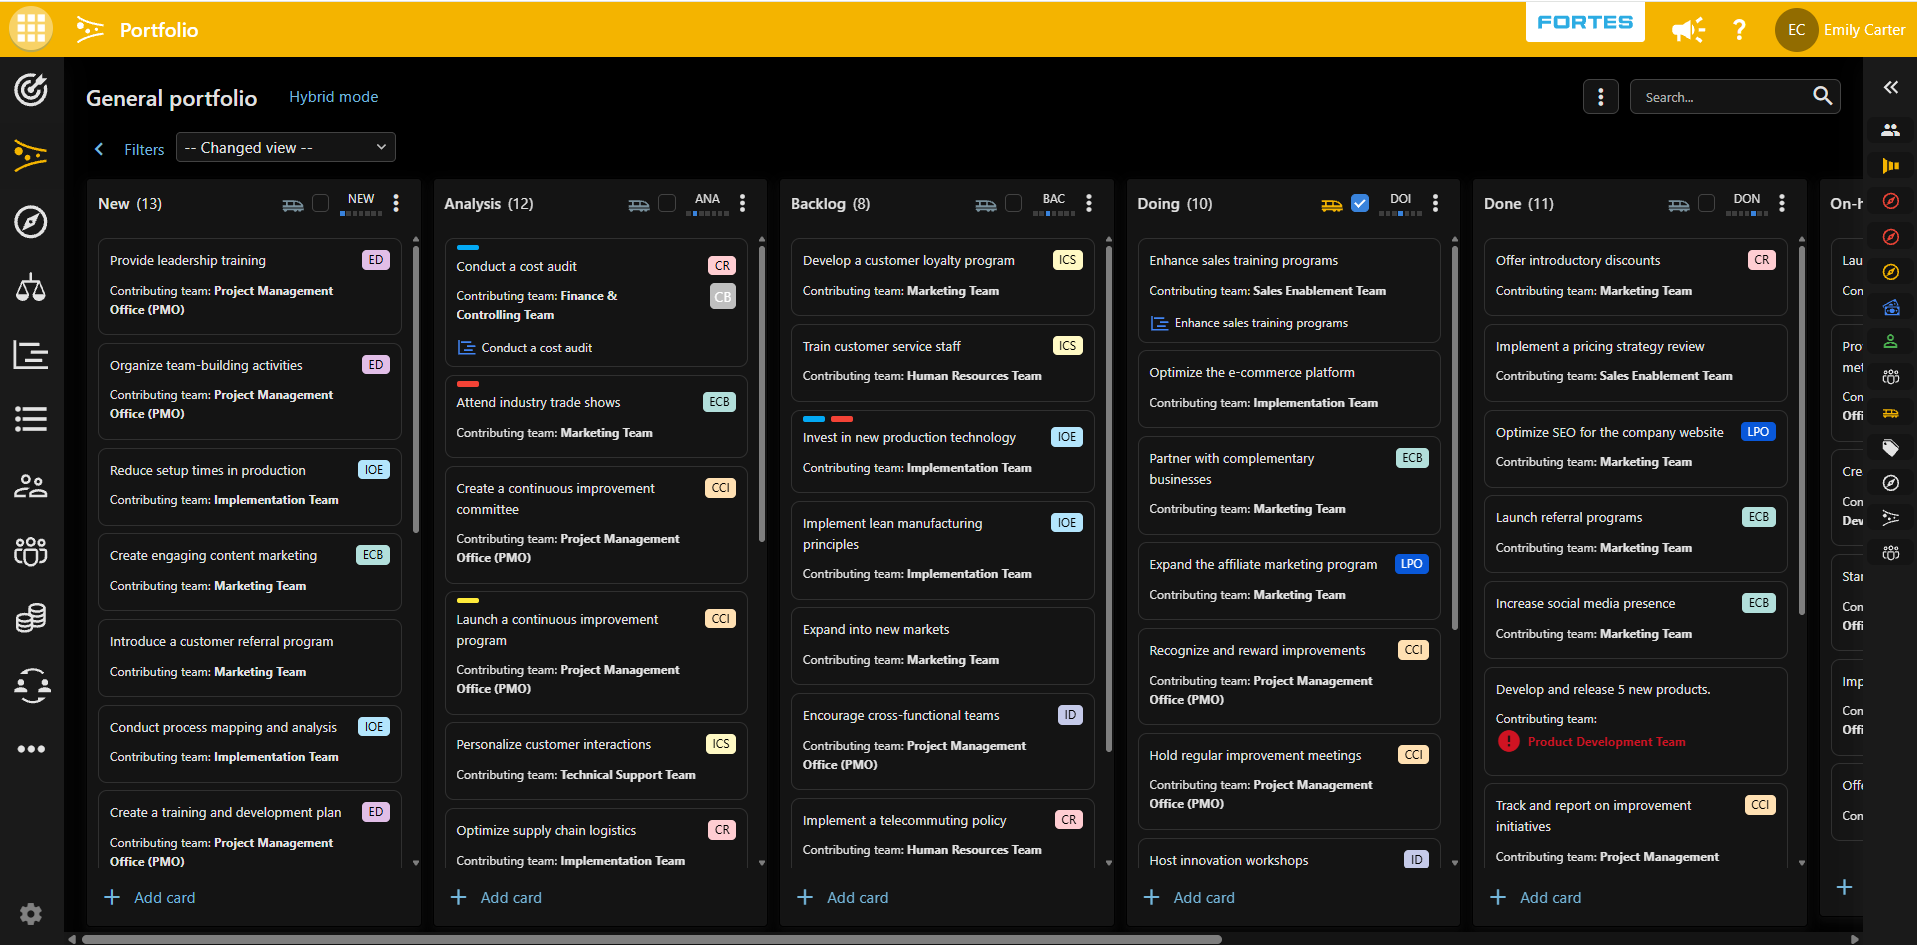Viewport: 1917px width, 945px height.
Task: Open the app launcher grid icon
Action: (x=31, y=29)
